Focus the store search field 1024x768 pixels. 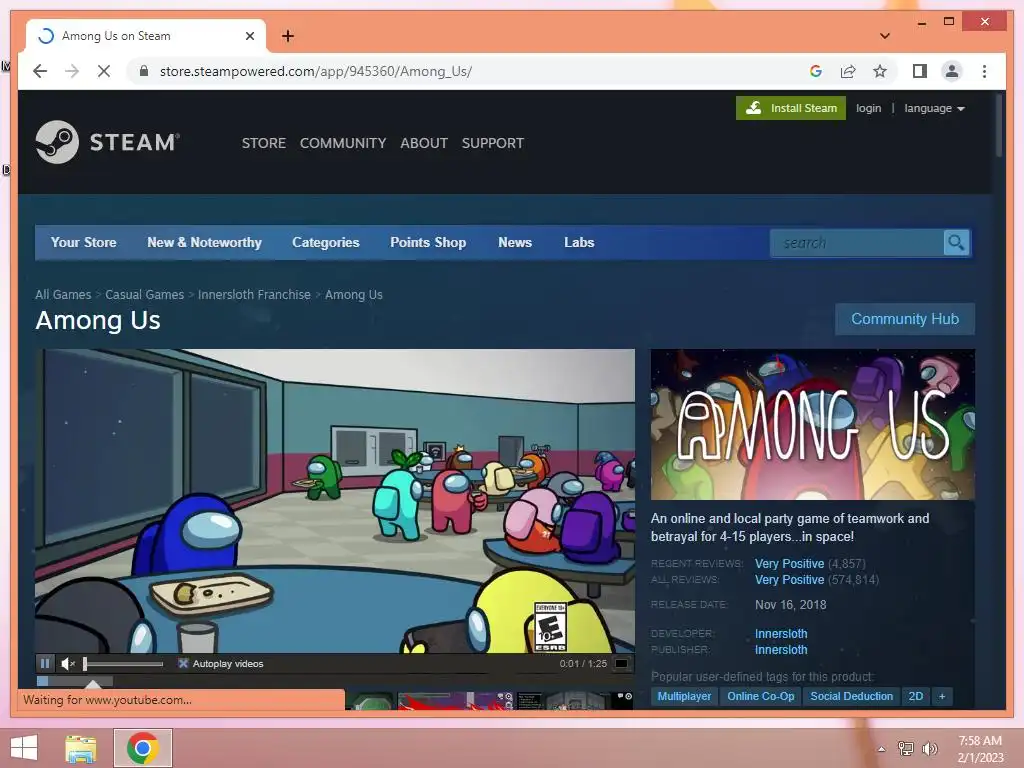(857, 243)
